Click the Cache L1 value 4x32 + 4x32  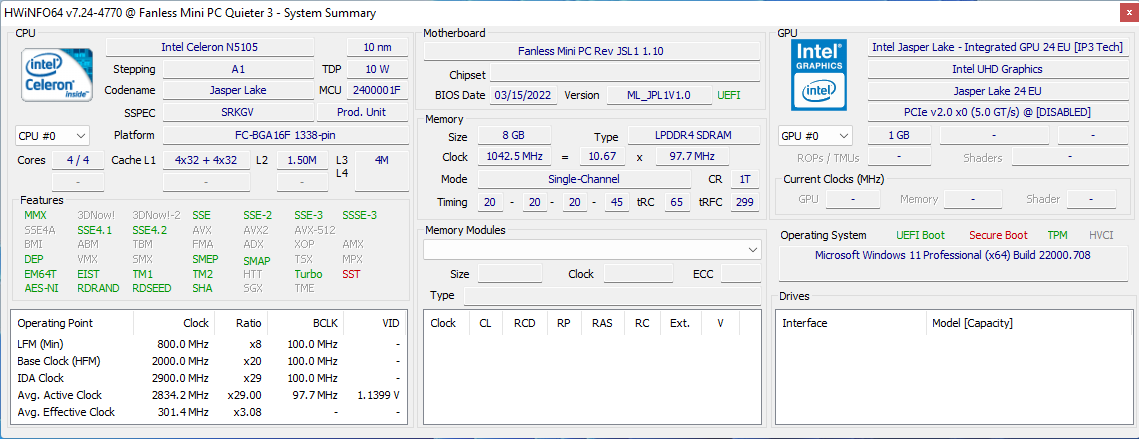click(x=206, y=160)
